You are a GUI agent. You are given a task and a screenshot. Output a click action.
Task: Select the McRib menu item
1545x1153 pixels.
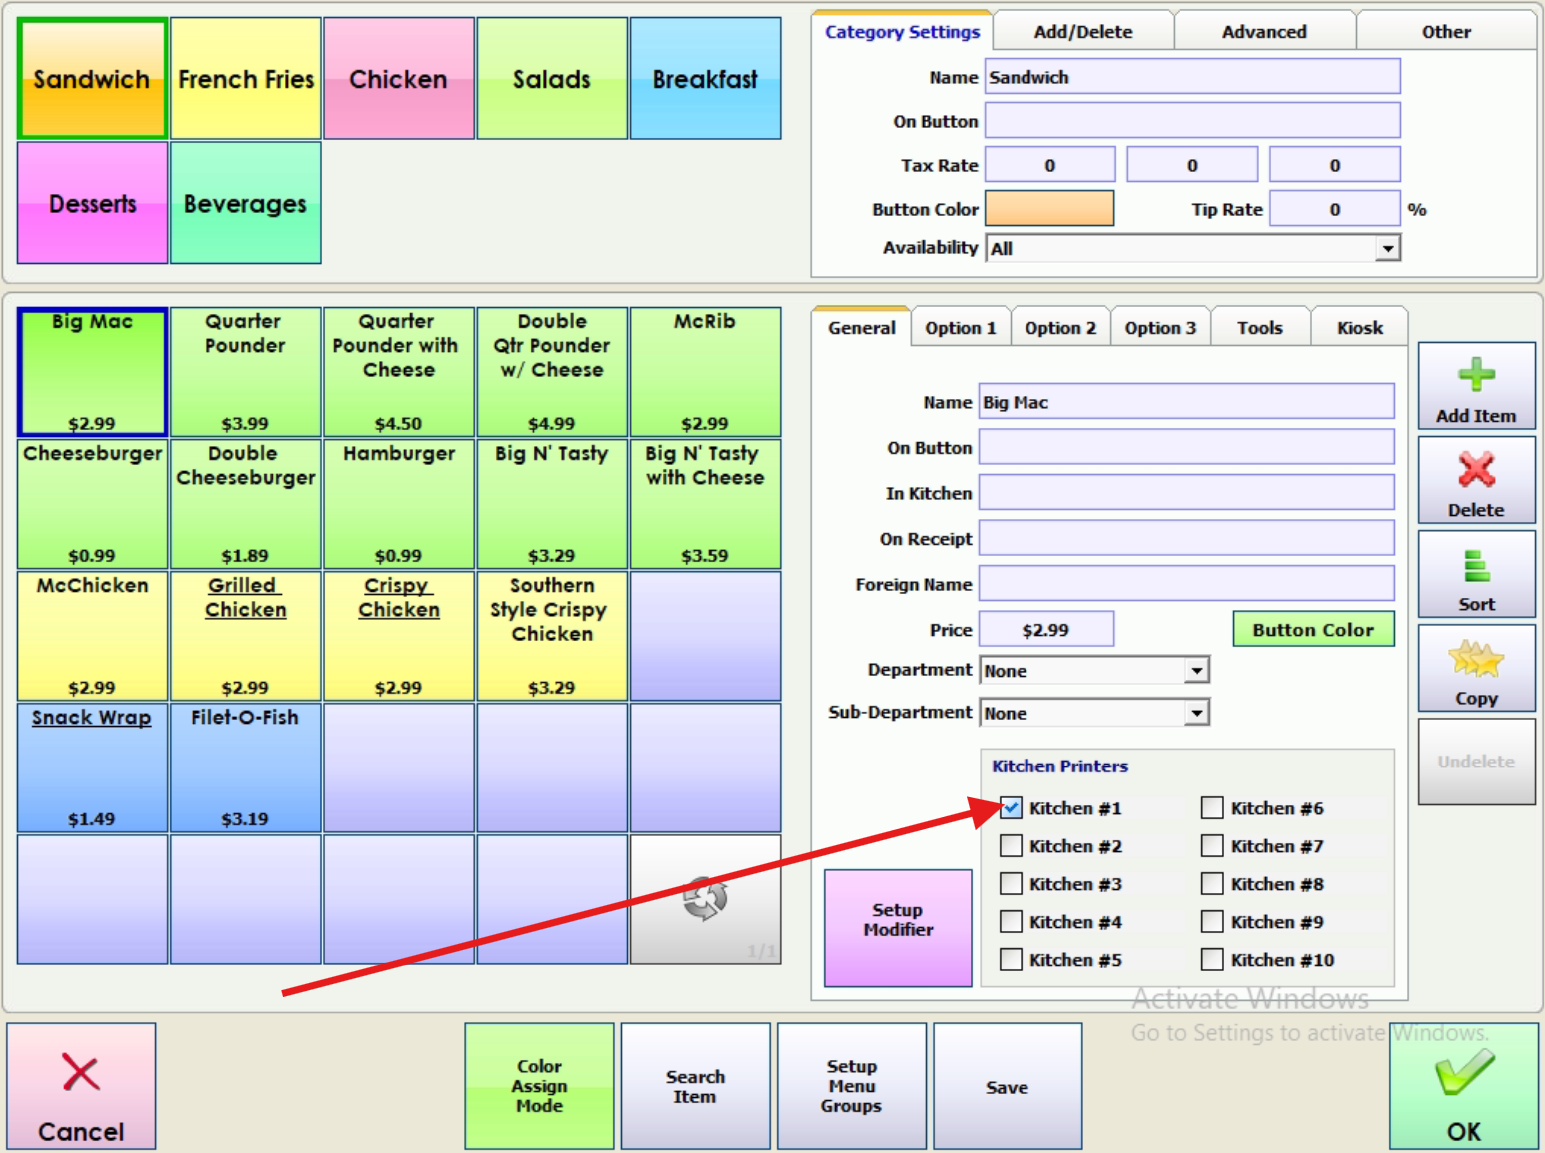[705, 372]
